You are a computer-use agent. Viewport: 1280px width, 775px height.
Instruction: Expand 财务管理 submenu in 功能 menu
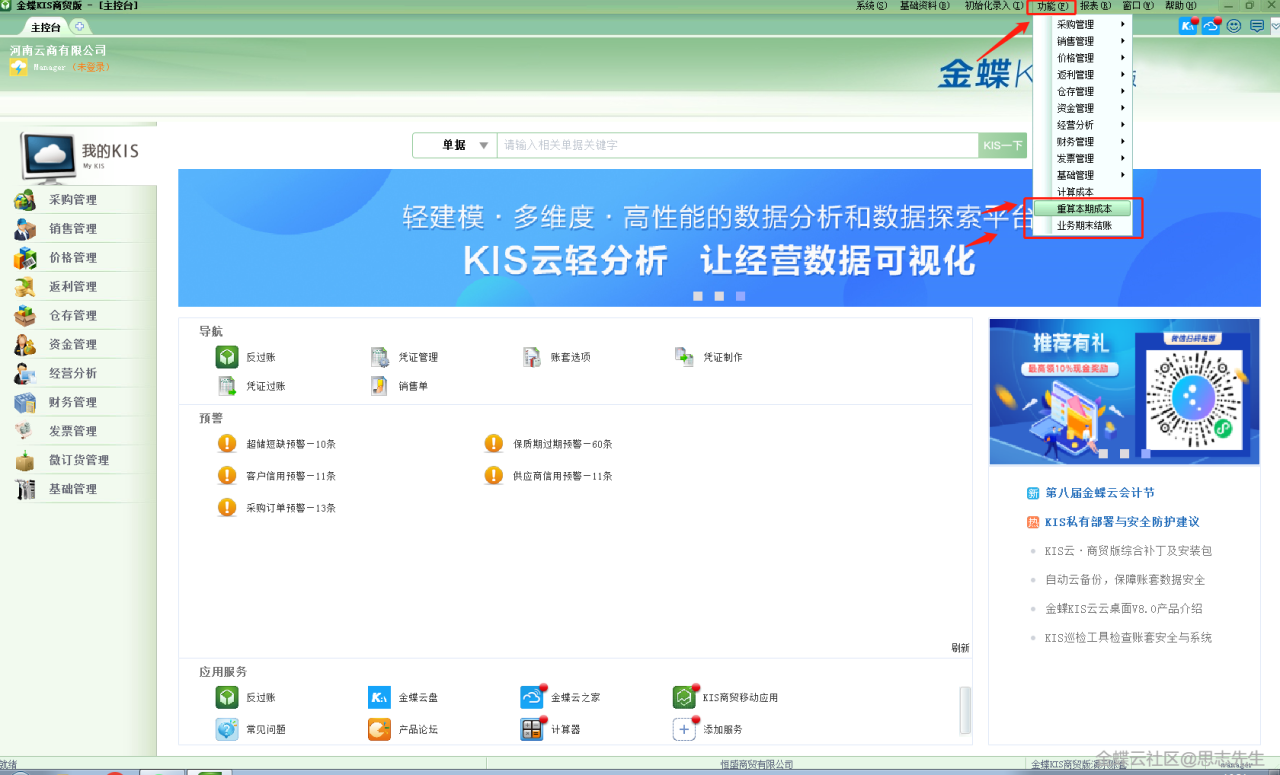coord(1082,142)
